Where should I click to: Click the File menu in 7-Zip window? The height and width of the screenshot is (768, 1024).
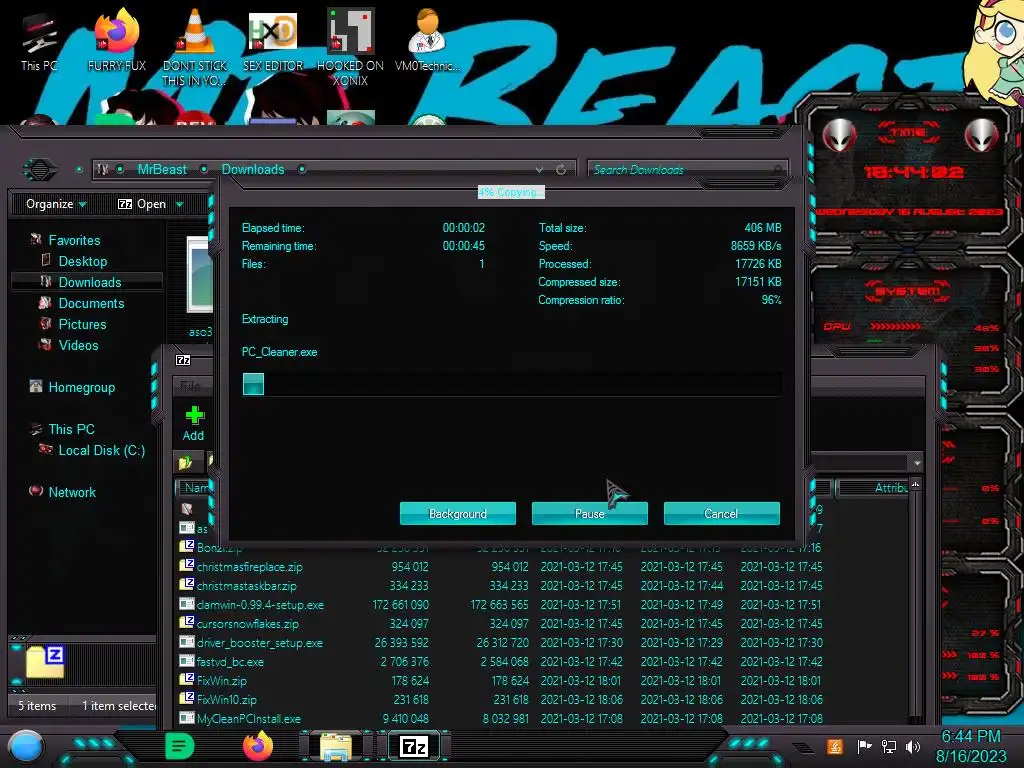point(190,385)
